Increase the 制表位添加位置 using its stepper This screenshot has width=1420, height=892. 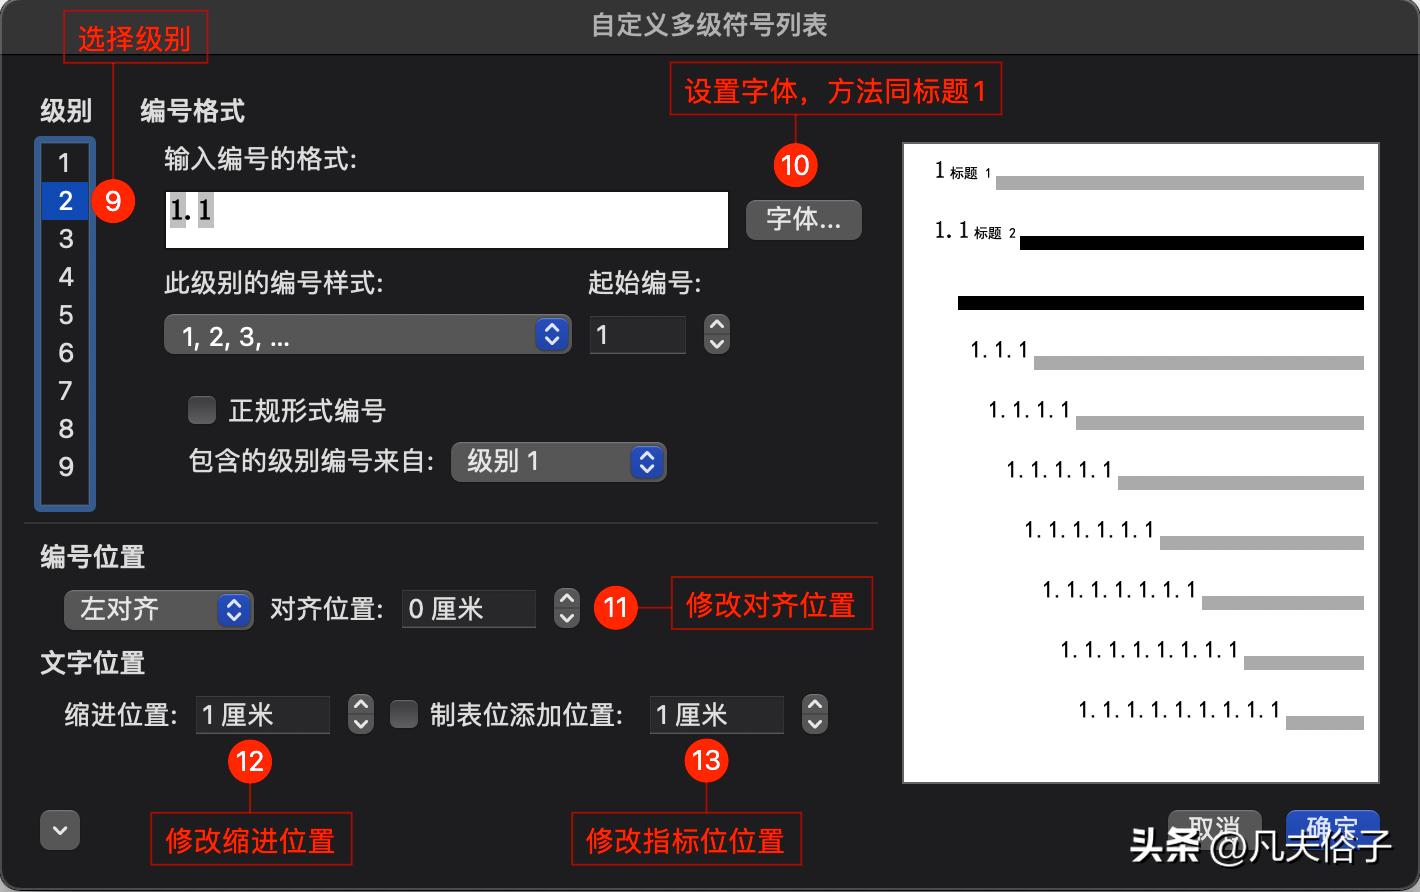[814, 706]
